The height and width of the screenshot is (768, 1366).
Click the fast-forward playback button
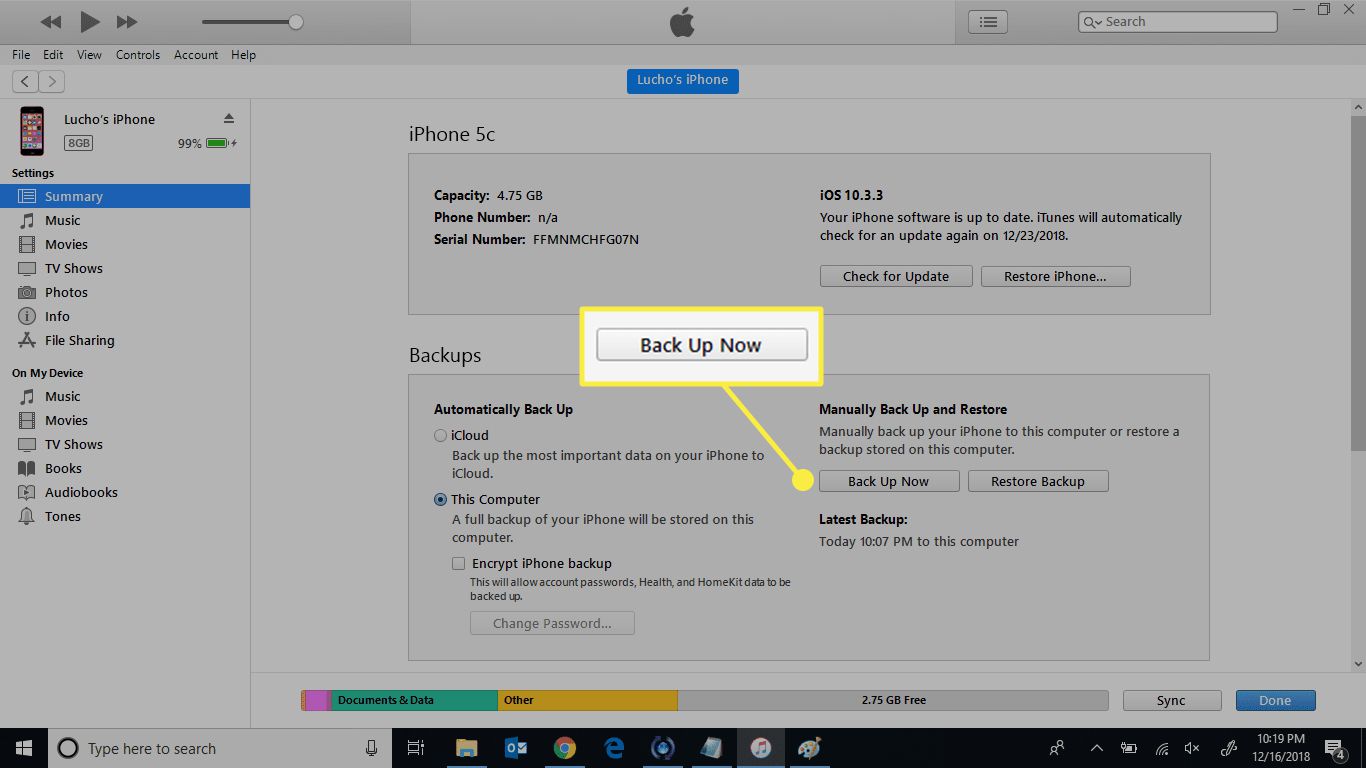point(127,22)
